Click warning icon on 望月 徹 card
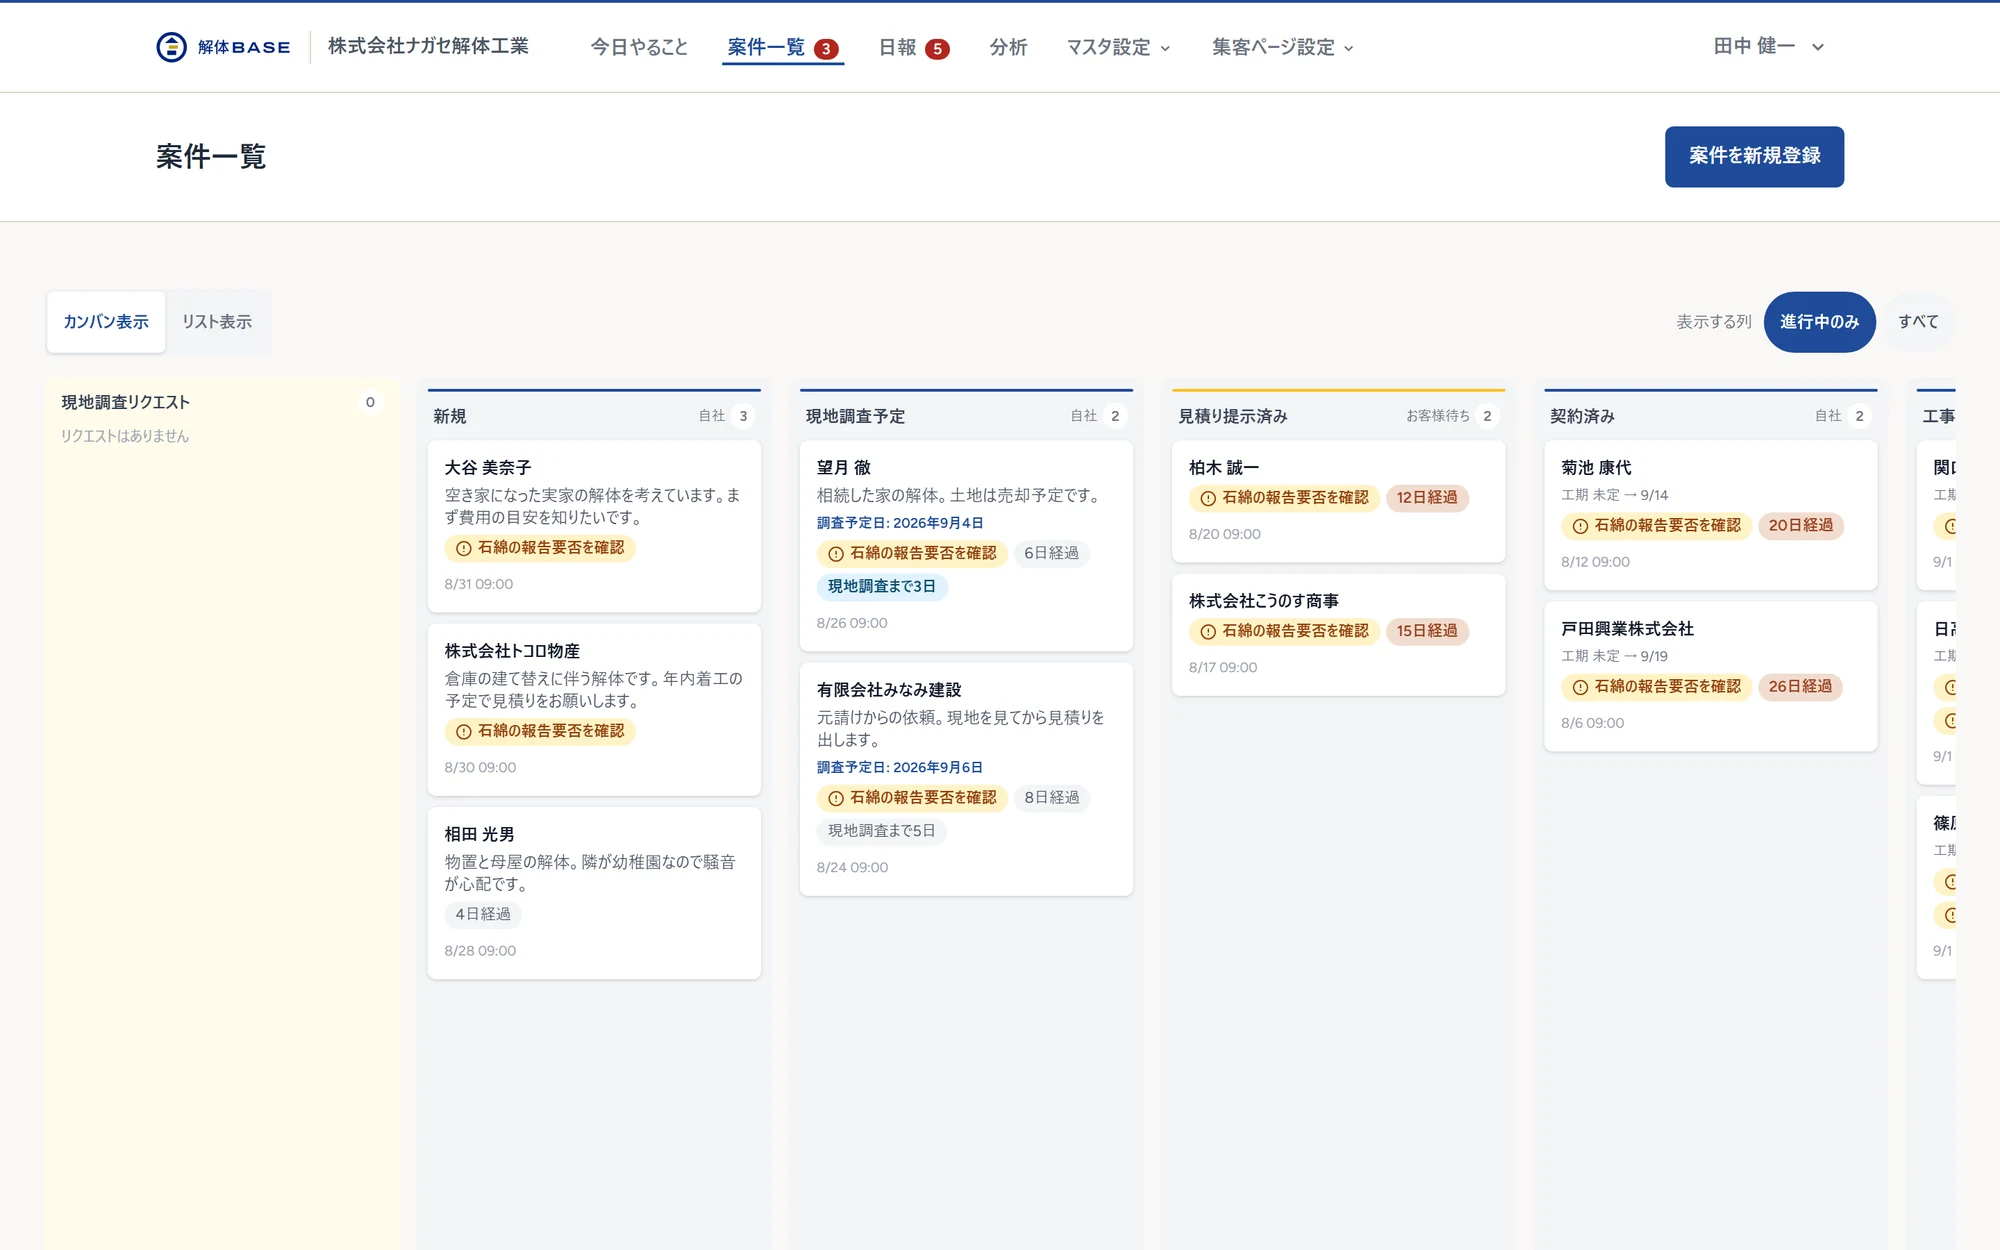The height and width of the screenshot is (1250, 2000). (x=836, y=554)
